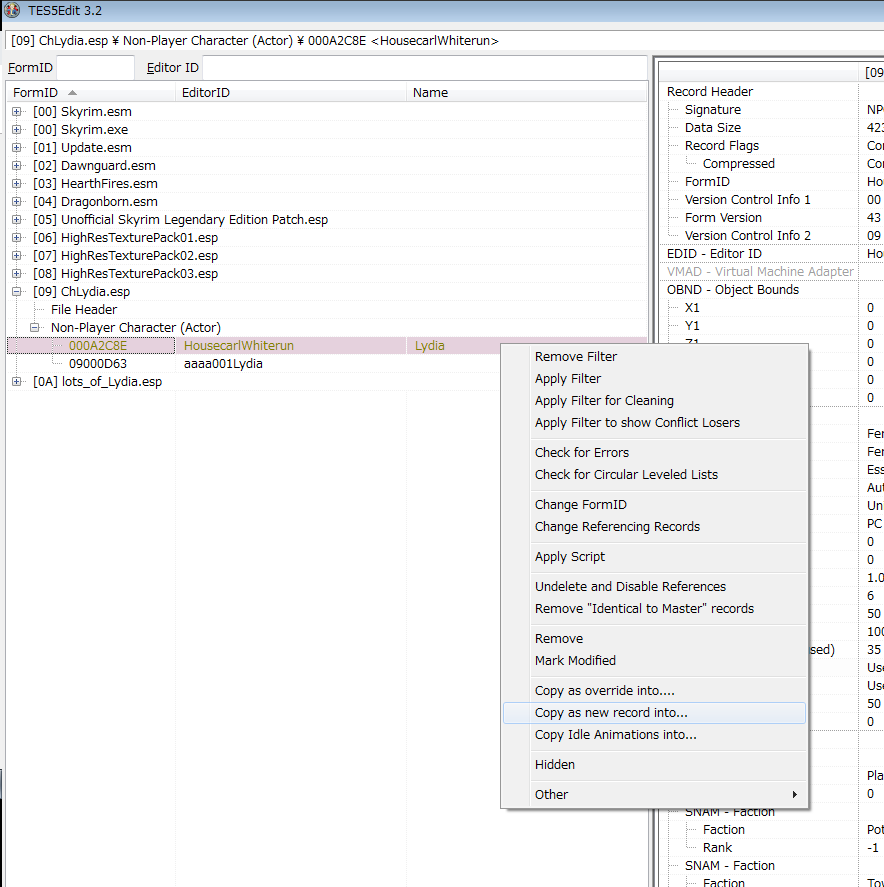Image resolution: width=884 pixels, height=887 pixels.
Task: Focus the FormID search field
Action: point(96,68)
